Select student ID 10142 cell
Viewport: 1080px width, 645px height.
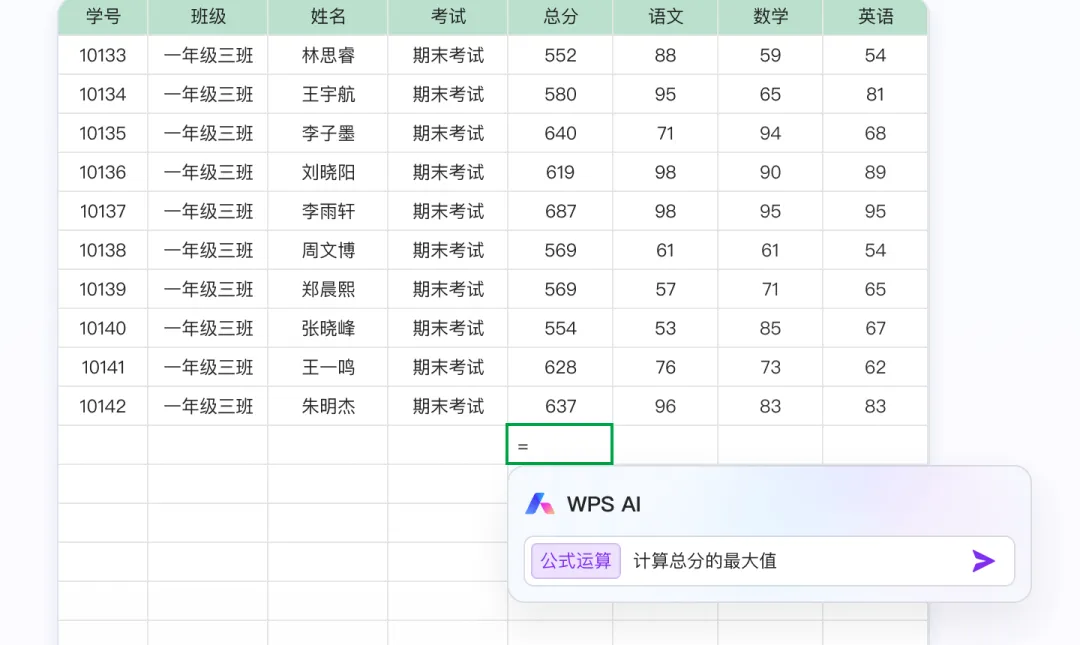[x=101, y=406]
